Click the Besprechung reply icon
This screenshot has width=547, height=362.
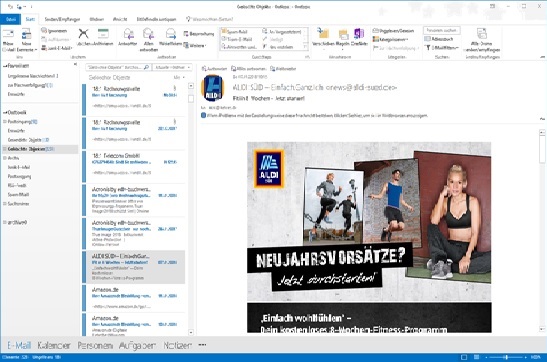198,34
